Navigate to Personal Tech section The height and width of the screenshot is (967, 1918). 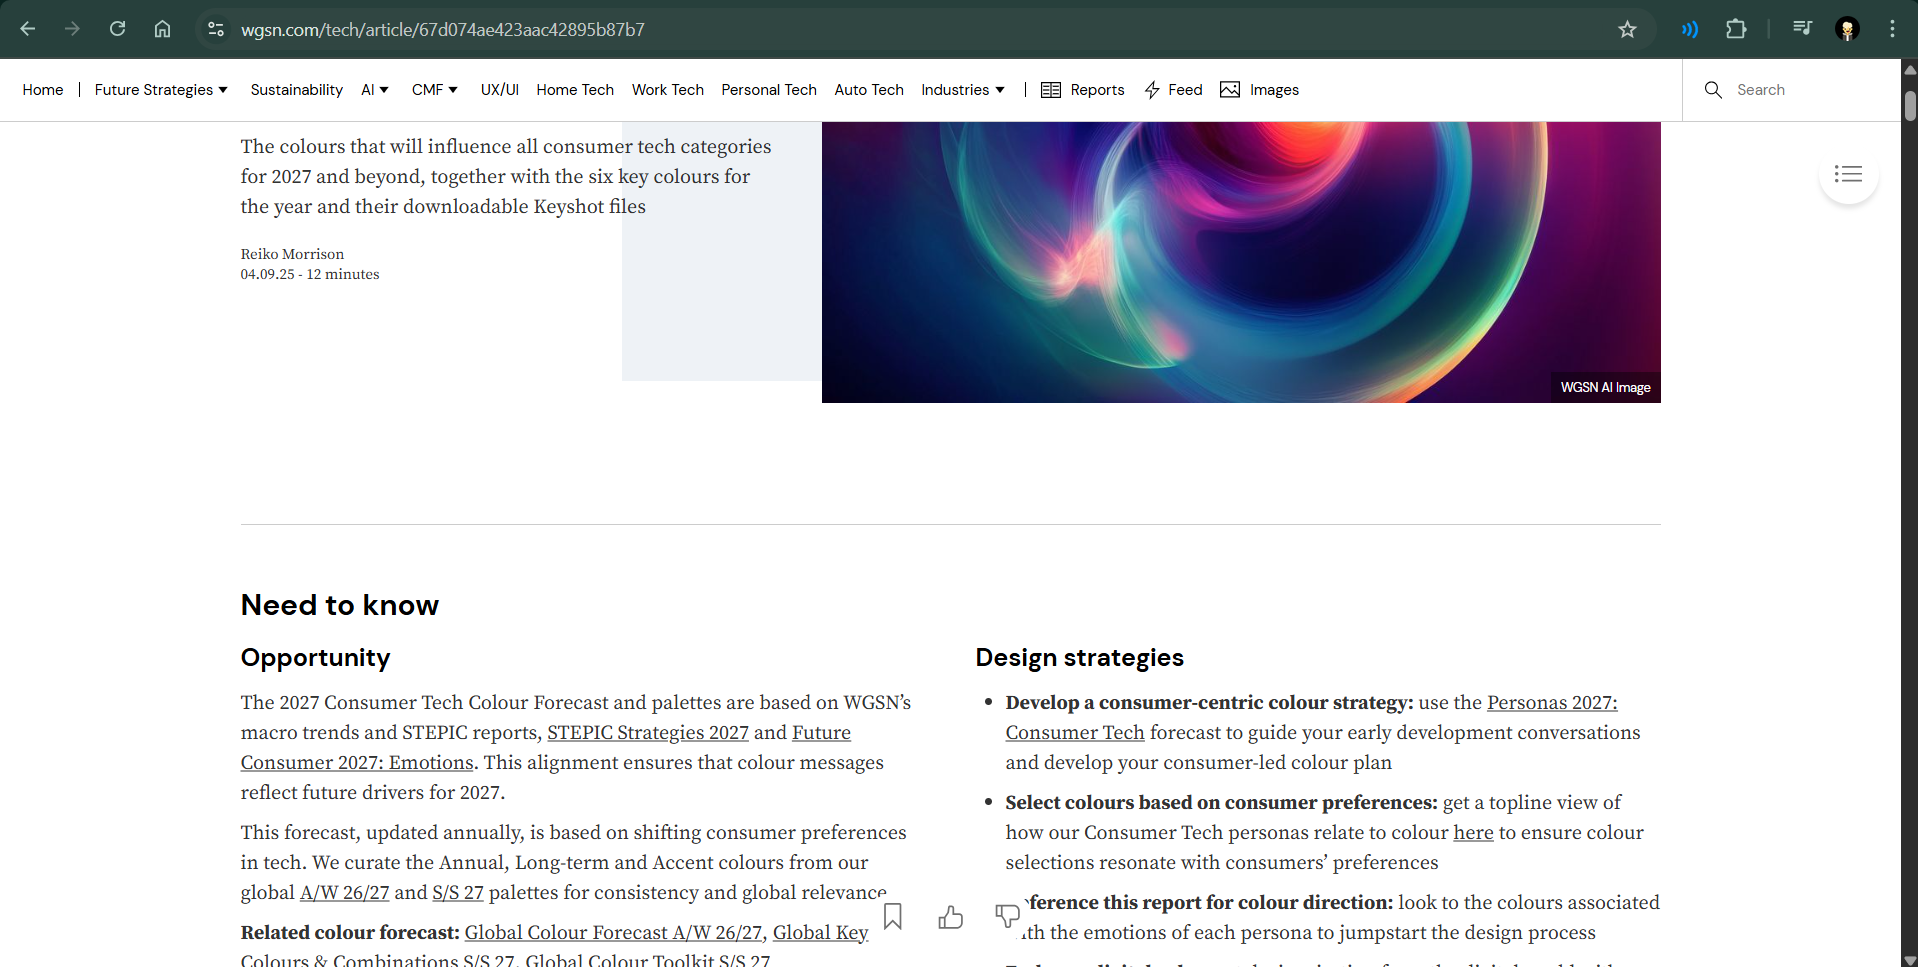tap(768, 90)
